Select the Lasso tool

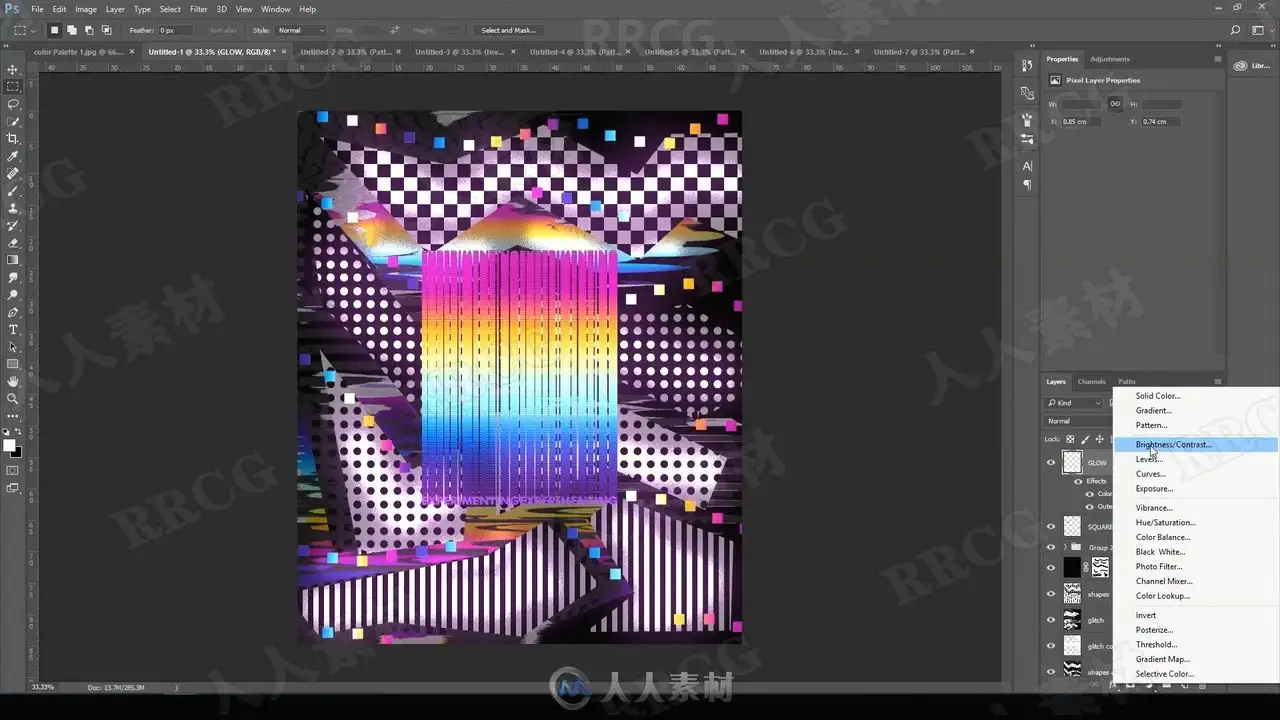point(13,104)
